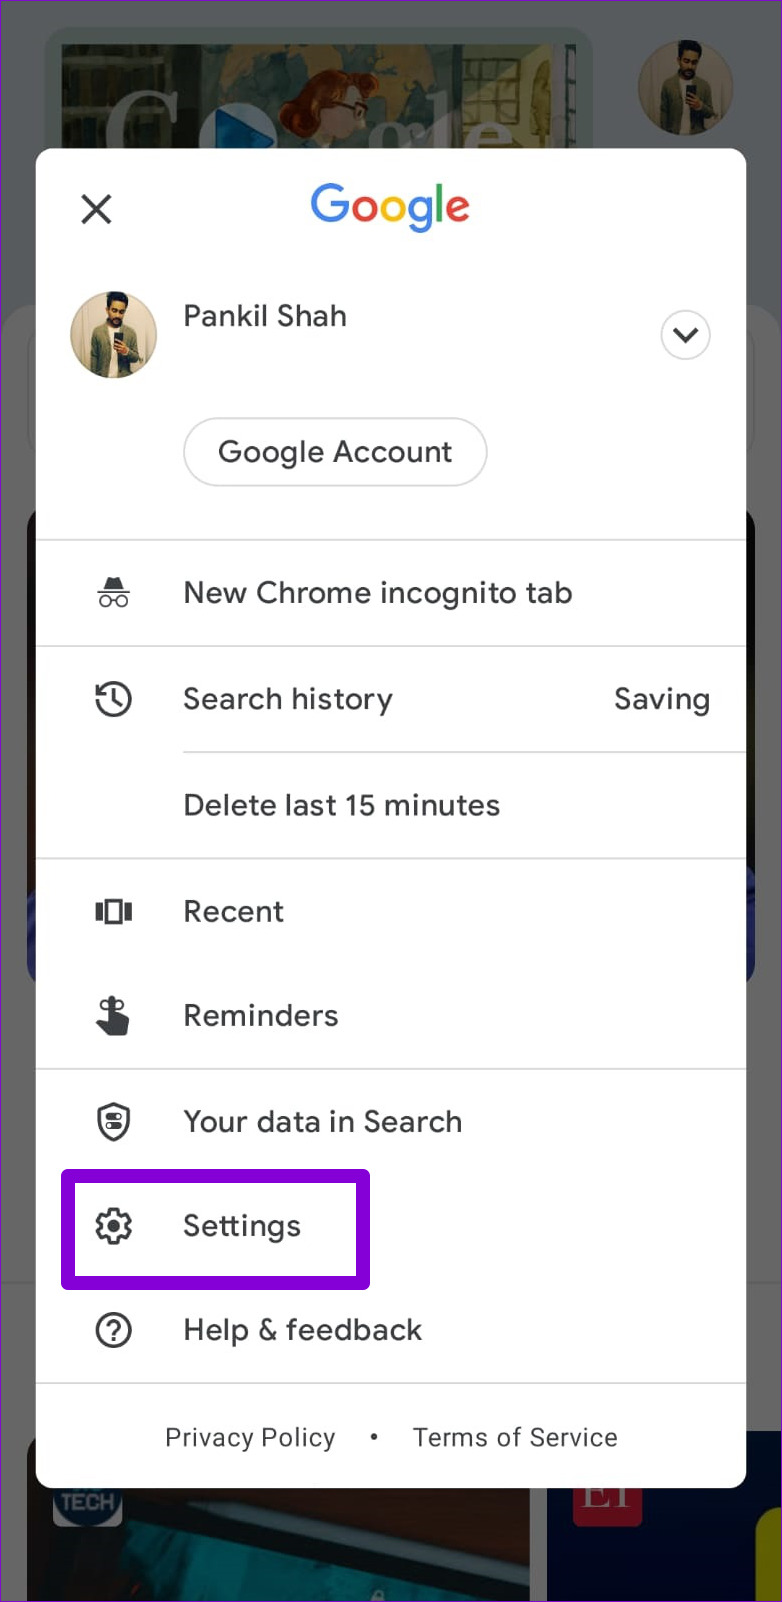Choose Delete last 15 minutes

coord(342,805)
